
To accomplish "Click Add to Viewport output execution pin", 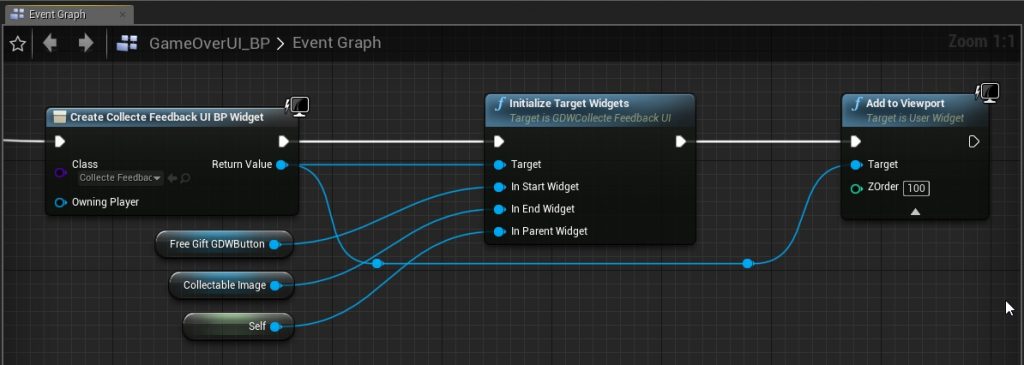I will click(974, 142).
